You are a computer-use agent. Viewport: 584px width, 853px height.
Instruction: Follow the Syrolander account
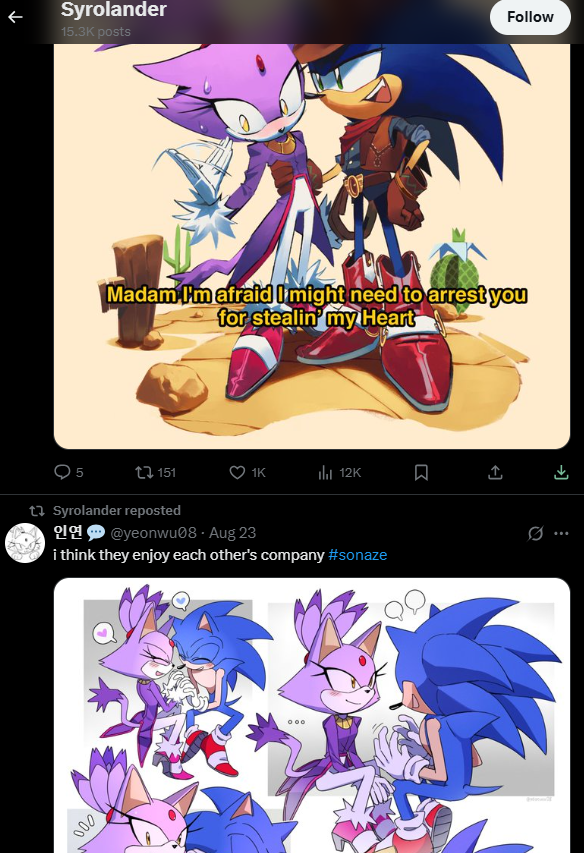coord(530,17)
